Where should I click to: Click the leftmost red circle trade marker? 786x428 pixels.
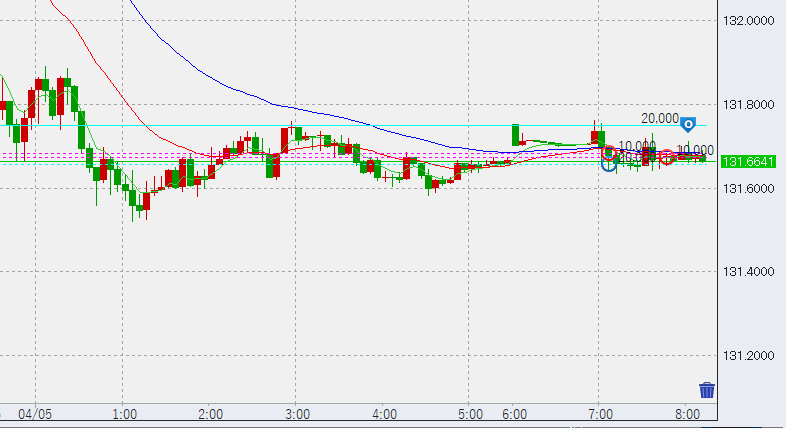[x=608, y=153]
